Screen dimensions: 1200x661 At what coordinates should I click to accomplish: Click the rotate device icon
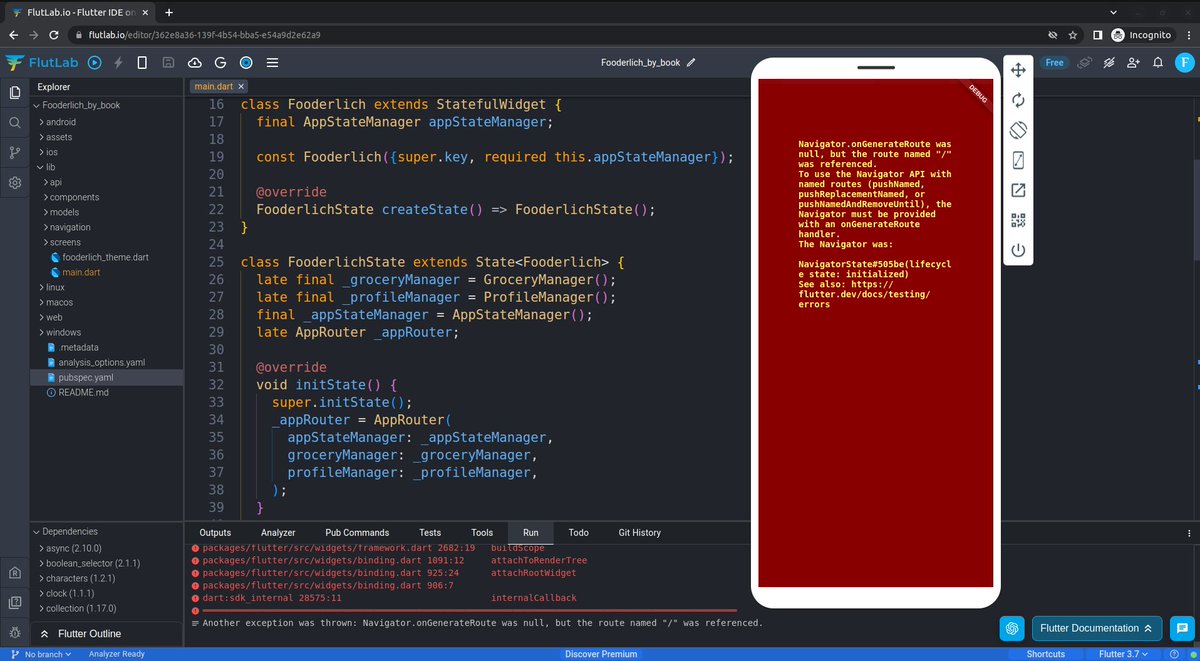(1018, 130)
